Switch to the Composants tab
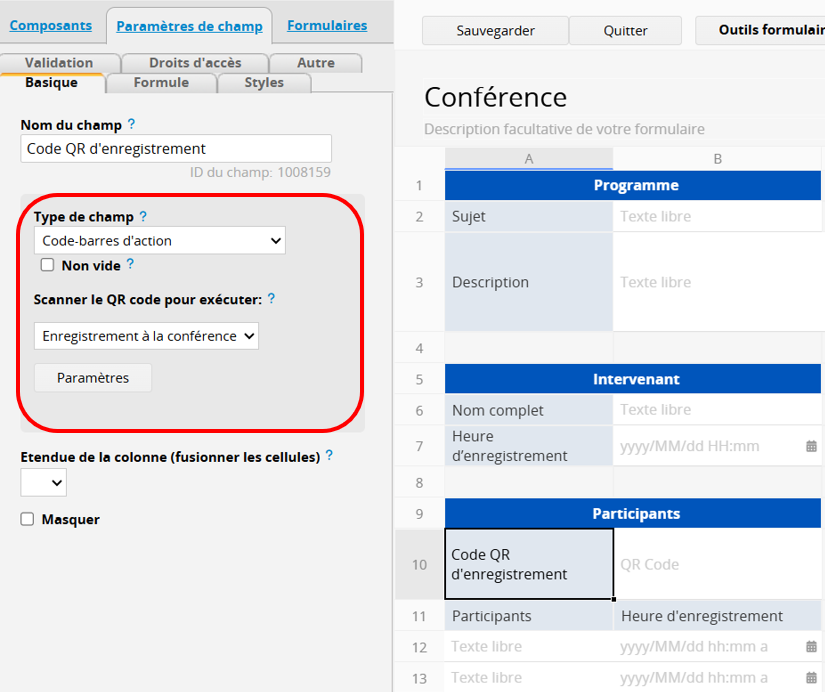Screen dimensions: 825x692 tap(50, 26)
